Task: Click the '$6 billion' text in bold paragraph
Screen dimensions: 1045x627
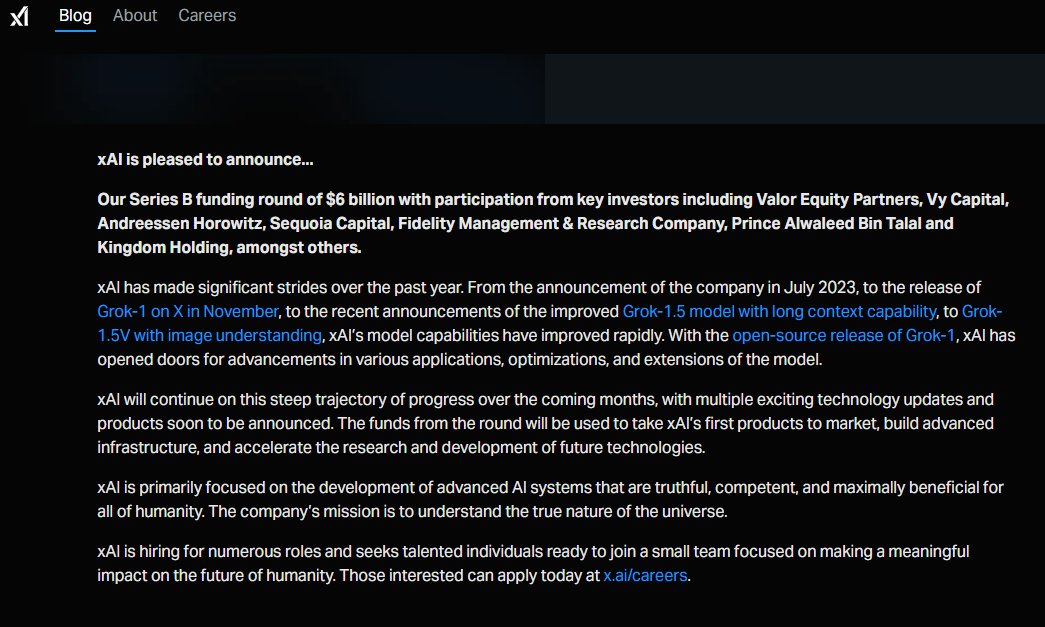Action: [359, 199]
